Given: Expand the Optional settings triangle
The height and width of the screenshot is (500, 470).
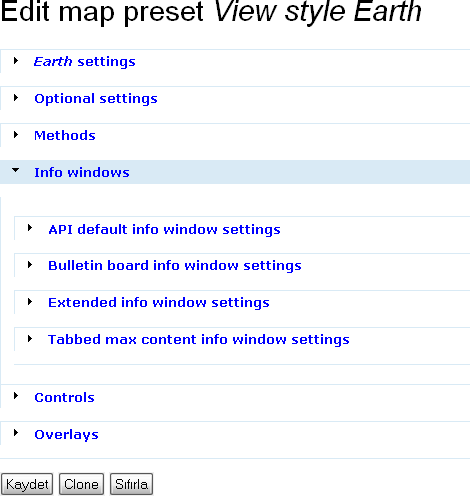Looking at the screenshot, I should [x=16, y=98].
